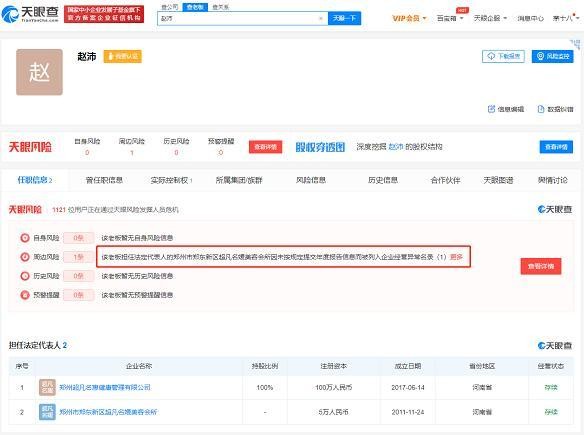Viewport: 584px width, 435px height.
Task: Switch to the 曾任职信息 tab
Action: (104, 180)
